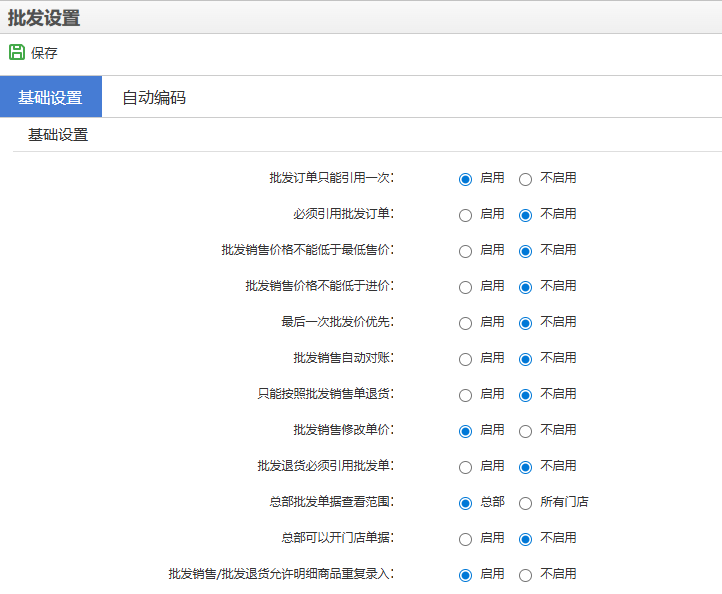
Task: Select 总部 for 总部批发单据查看范围
Action: pos(465,503)
